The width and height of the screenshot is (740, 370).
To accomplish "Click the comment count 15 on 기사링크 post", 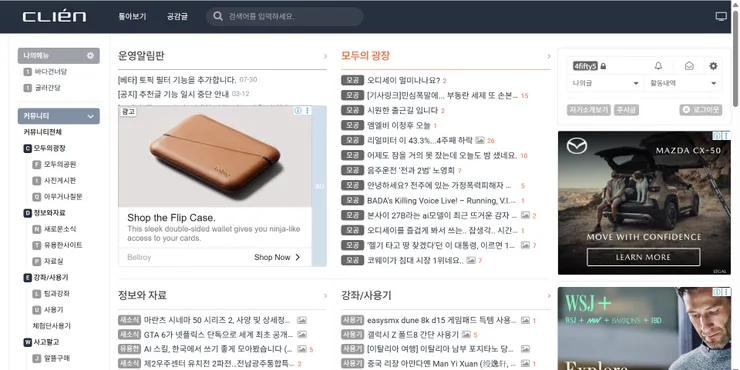I will point(525,96).
